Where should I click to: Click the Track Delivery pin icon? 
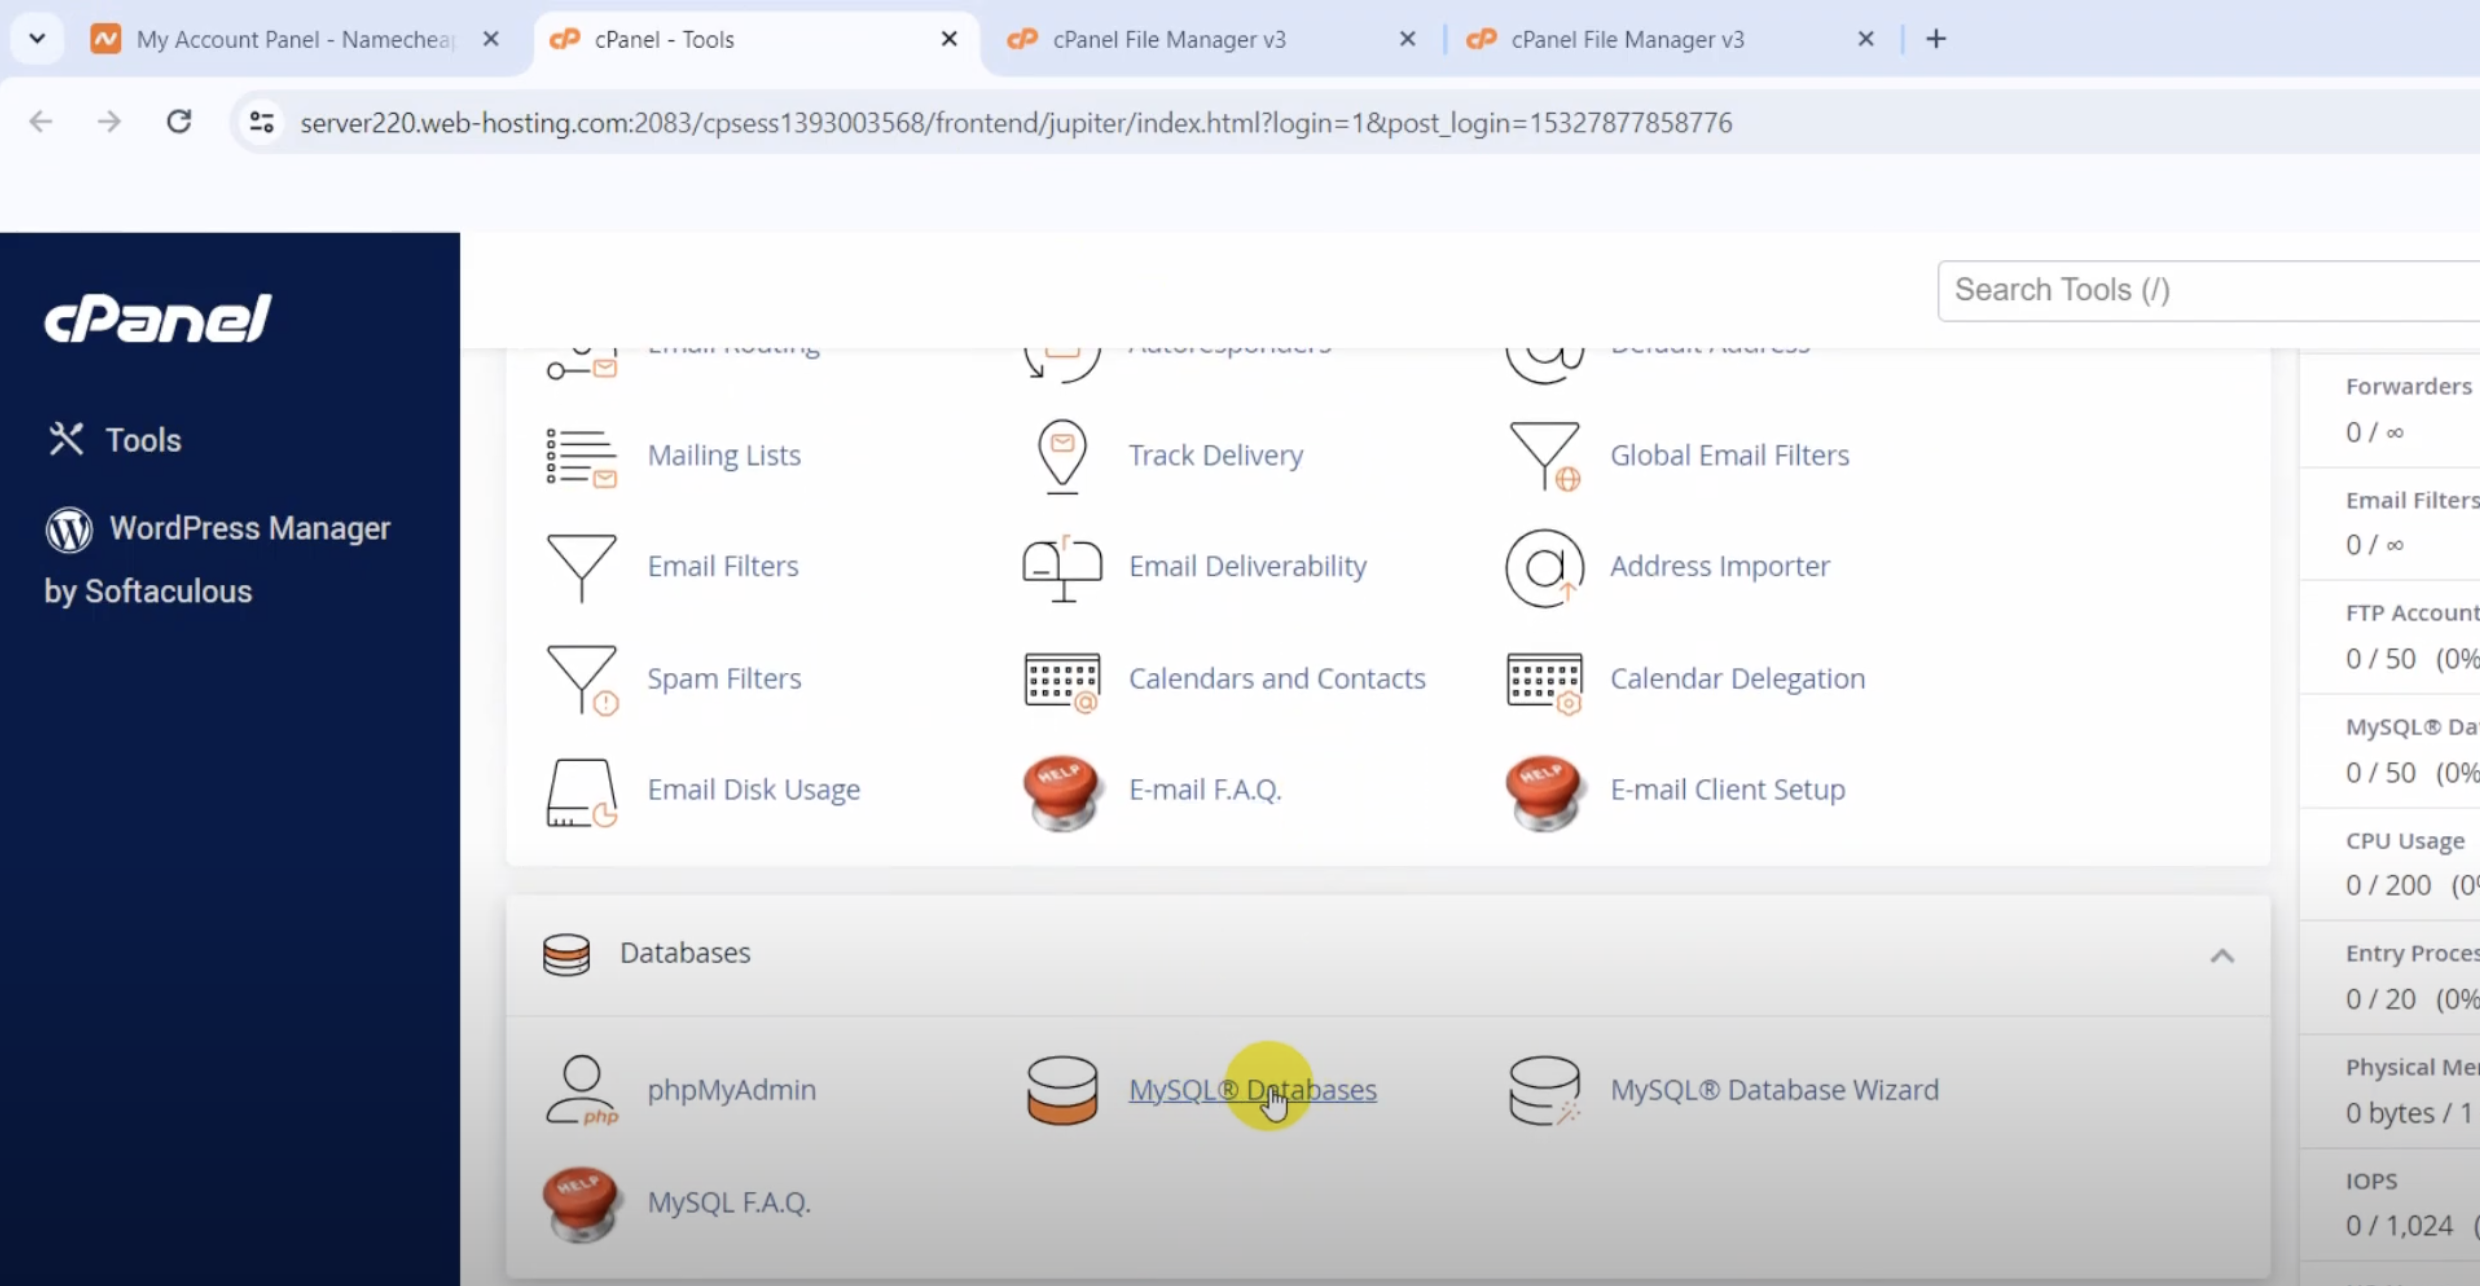pos(1062,456)
